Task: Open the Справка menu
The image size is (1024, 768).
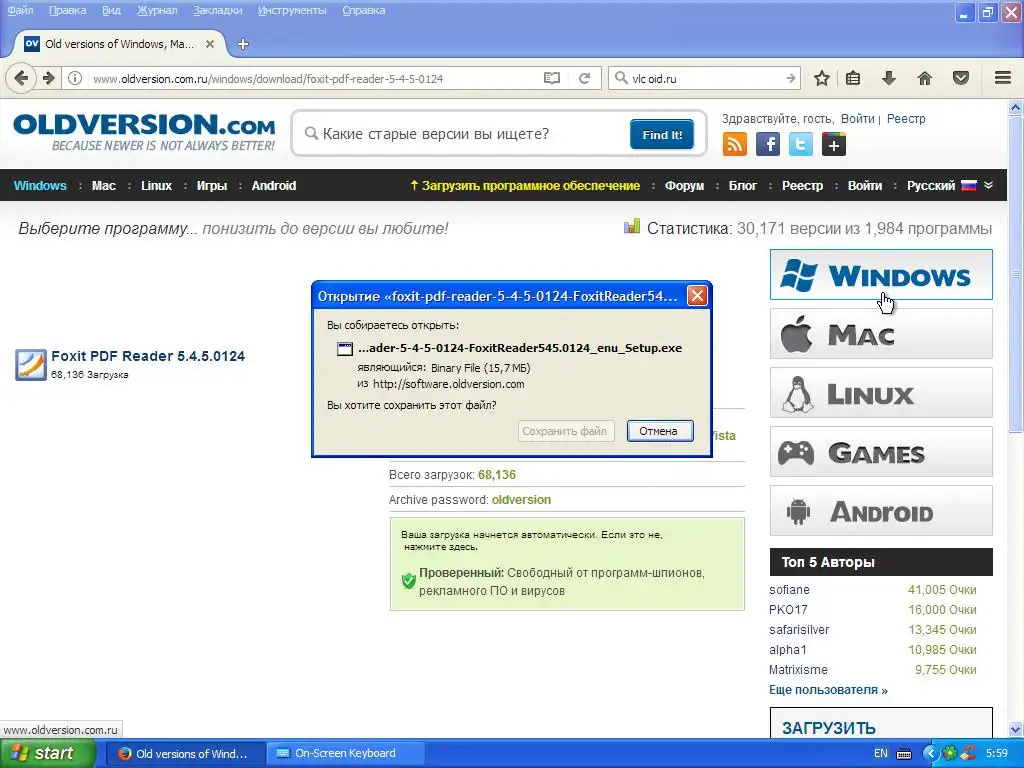Action: click(364, 10)
